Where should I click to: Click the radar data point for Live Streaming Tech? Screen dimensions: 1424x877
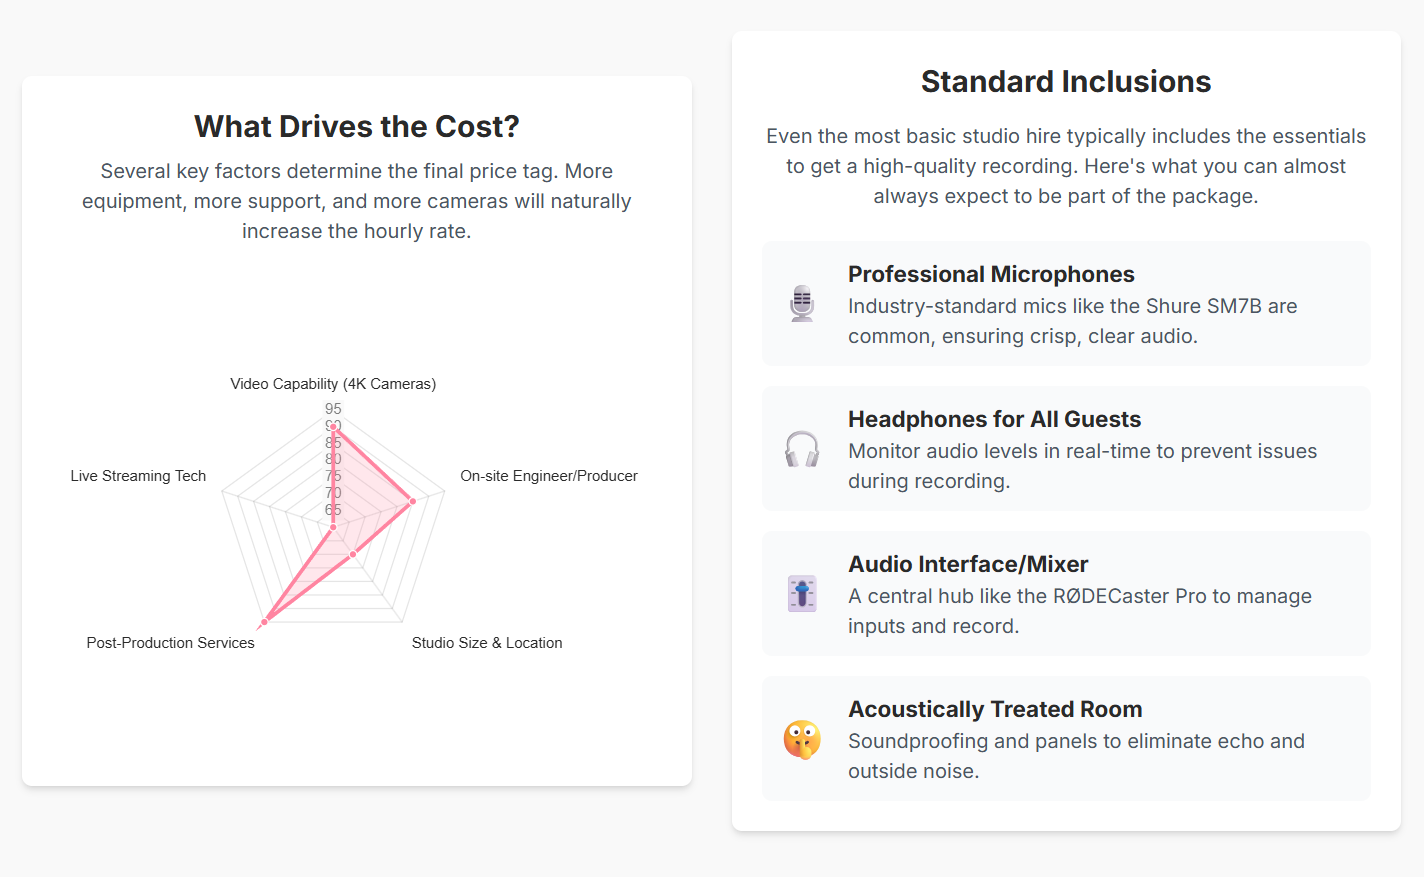tap(332, 526)
